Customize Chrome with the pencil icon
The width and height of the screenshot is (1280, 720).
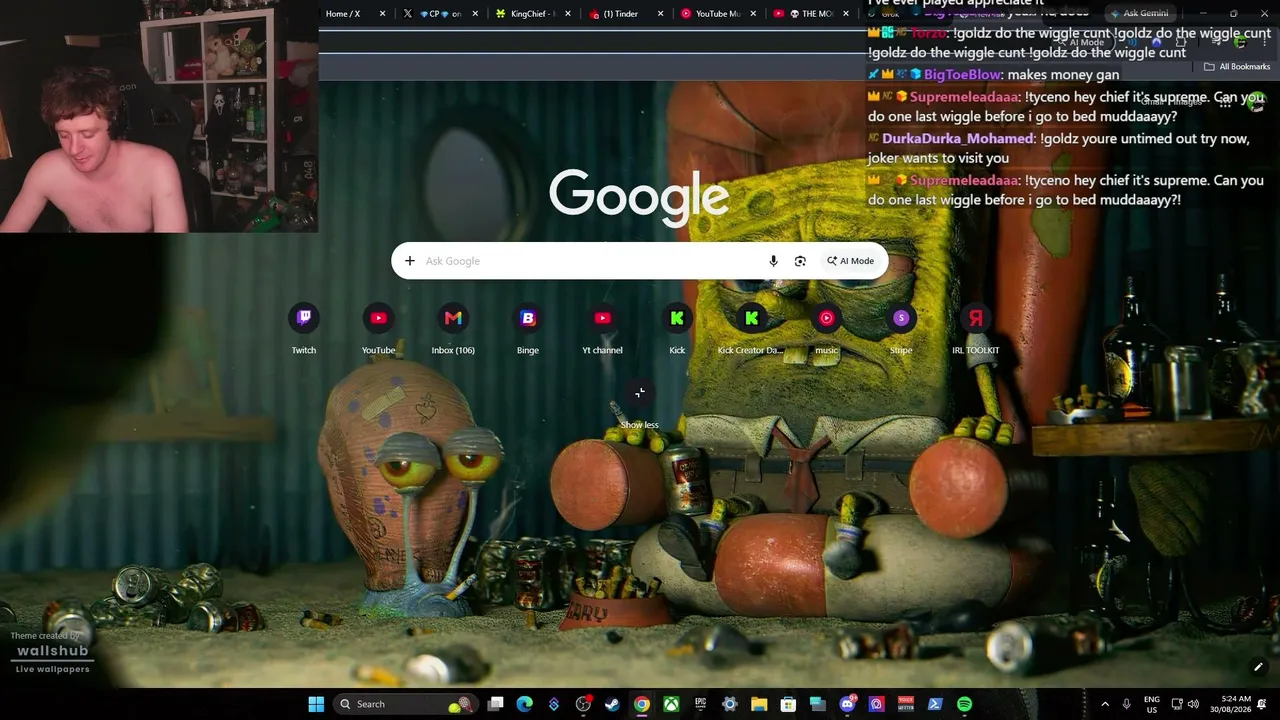[1258, 667]
